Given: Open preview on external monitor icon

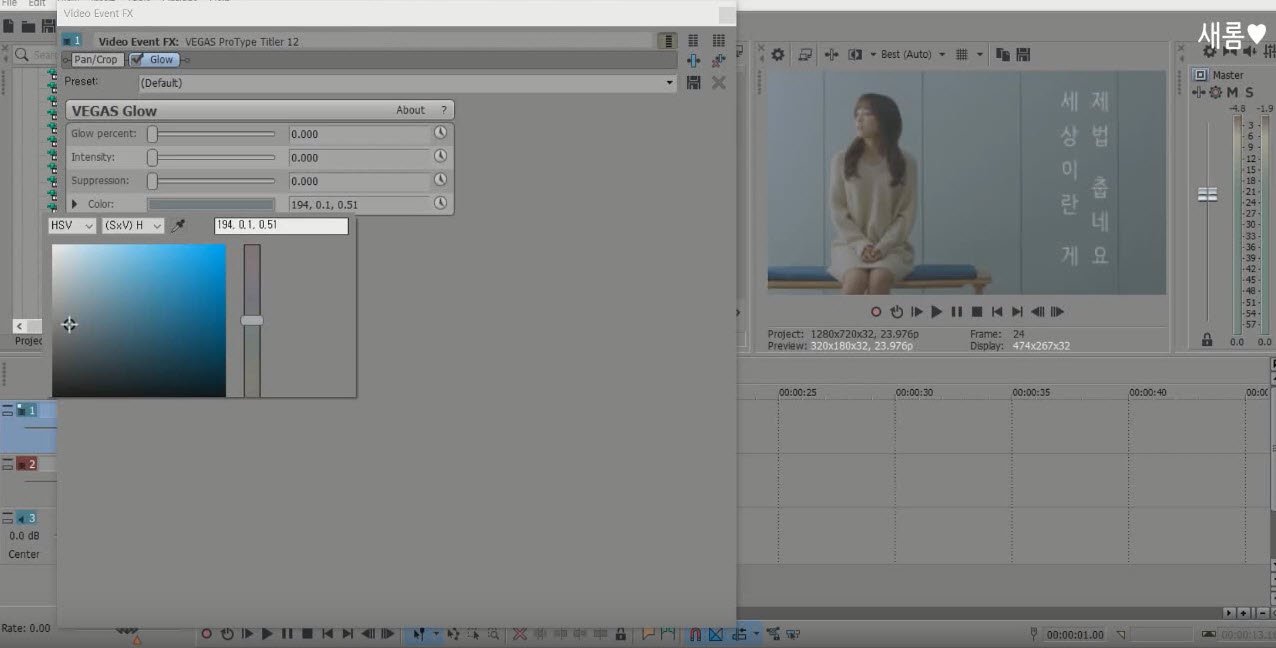Looking at the screenshot, I should pyautogui.click(x=805, y=54).
